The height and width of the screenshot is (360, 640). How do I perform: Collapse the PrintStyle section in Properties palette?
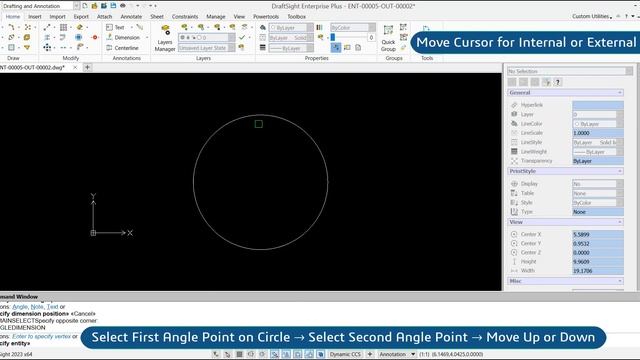pos(620,171)
